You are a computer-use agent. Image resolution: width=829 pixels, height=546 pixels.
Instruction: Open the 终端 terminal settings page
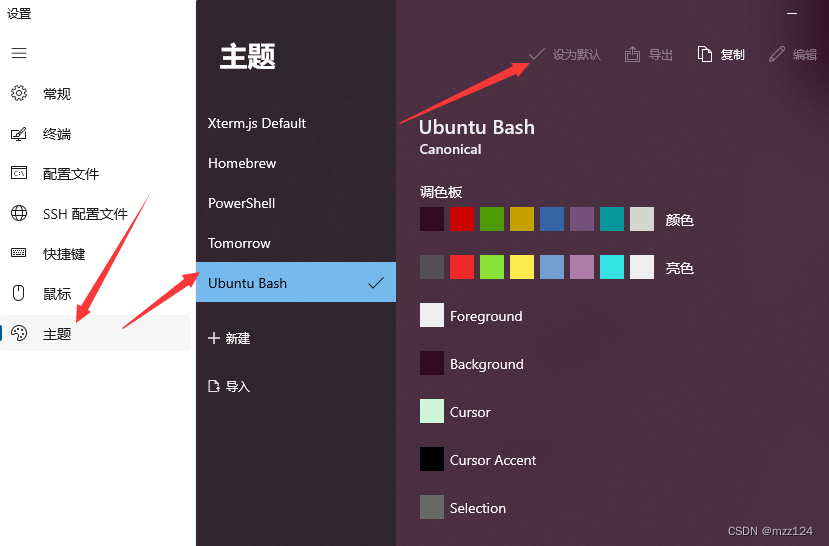coord(56,134)
